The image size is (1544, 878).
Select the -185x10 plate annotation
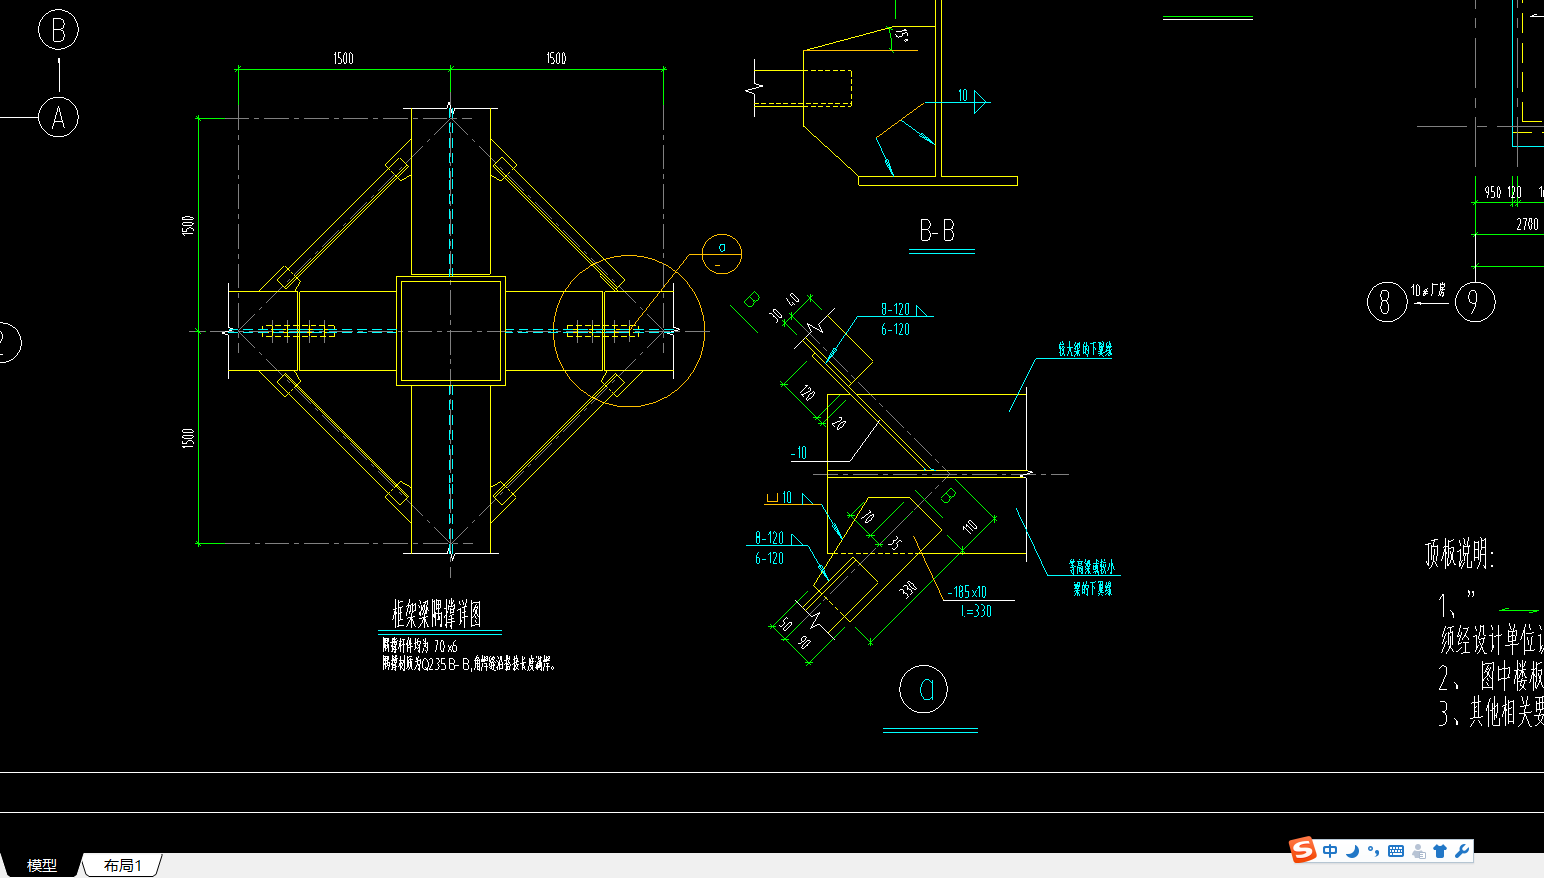pyautogui.click(x=967, y=592)
